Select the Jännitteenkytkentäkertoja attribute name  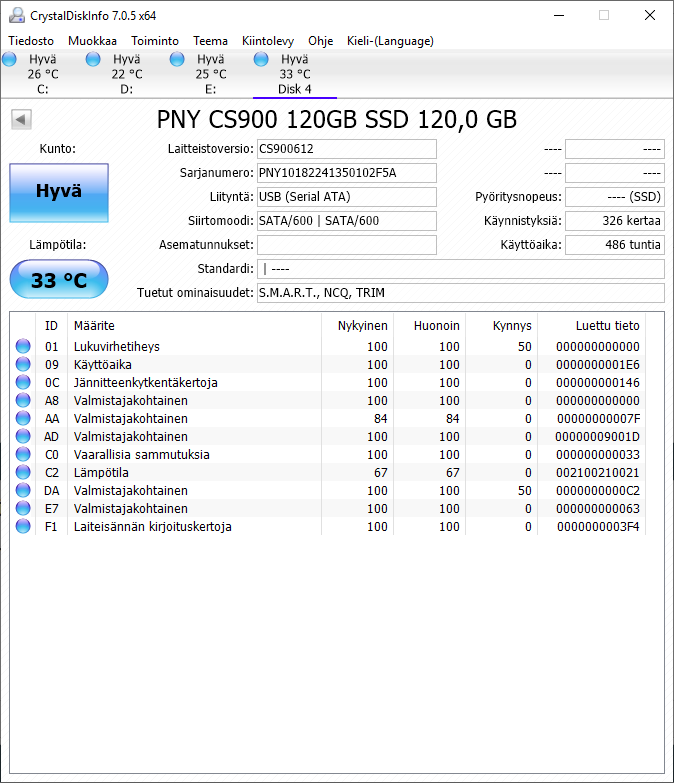[146, 383]
